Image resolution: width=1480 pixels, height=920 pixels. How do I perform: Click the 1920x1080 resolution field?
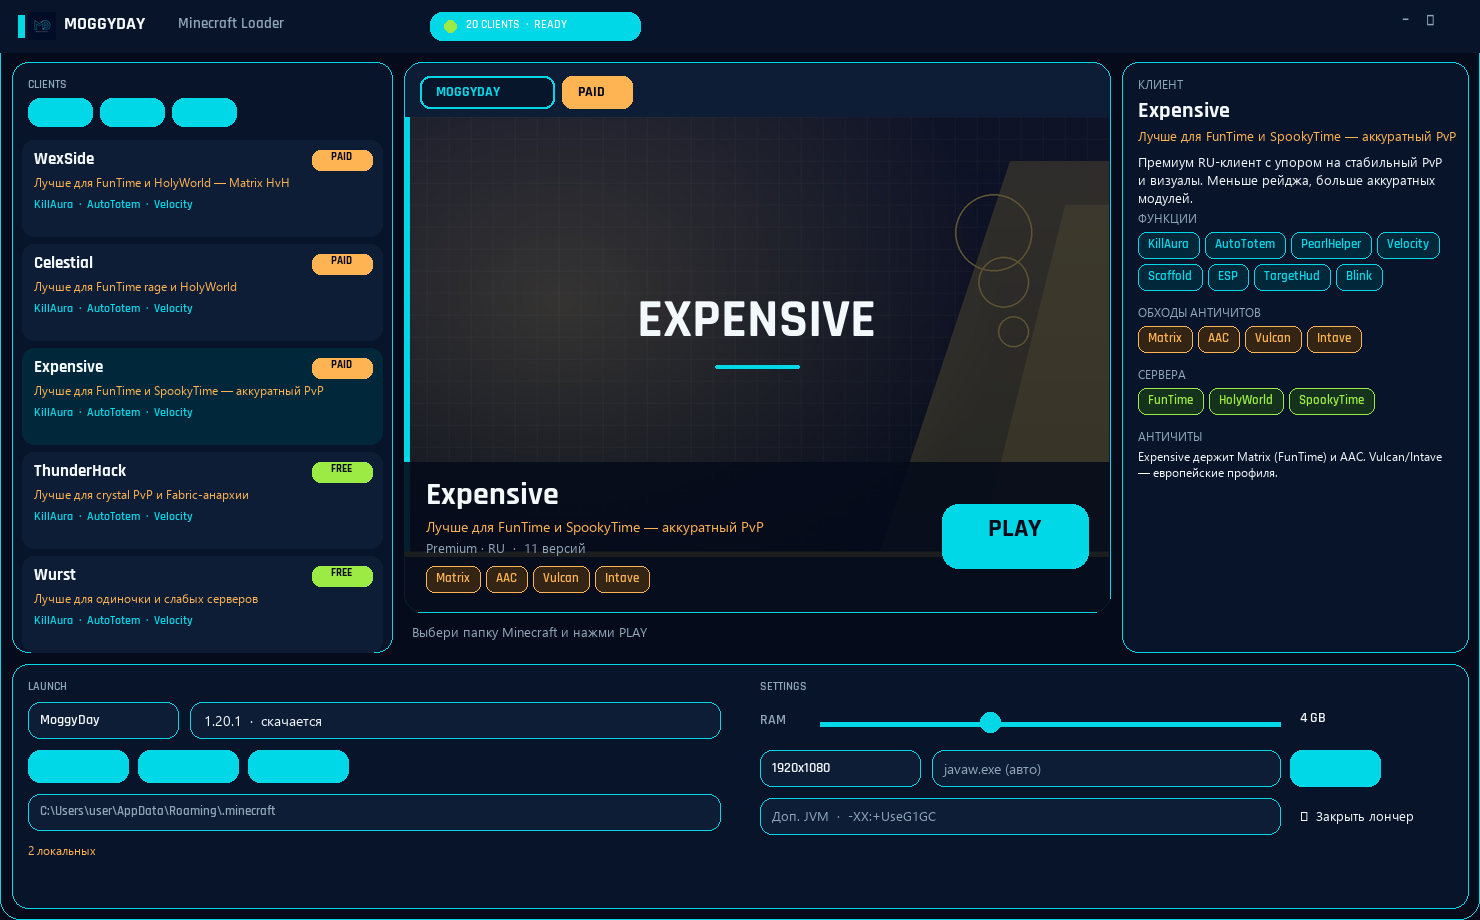point(840,769)
